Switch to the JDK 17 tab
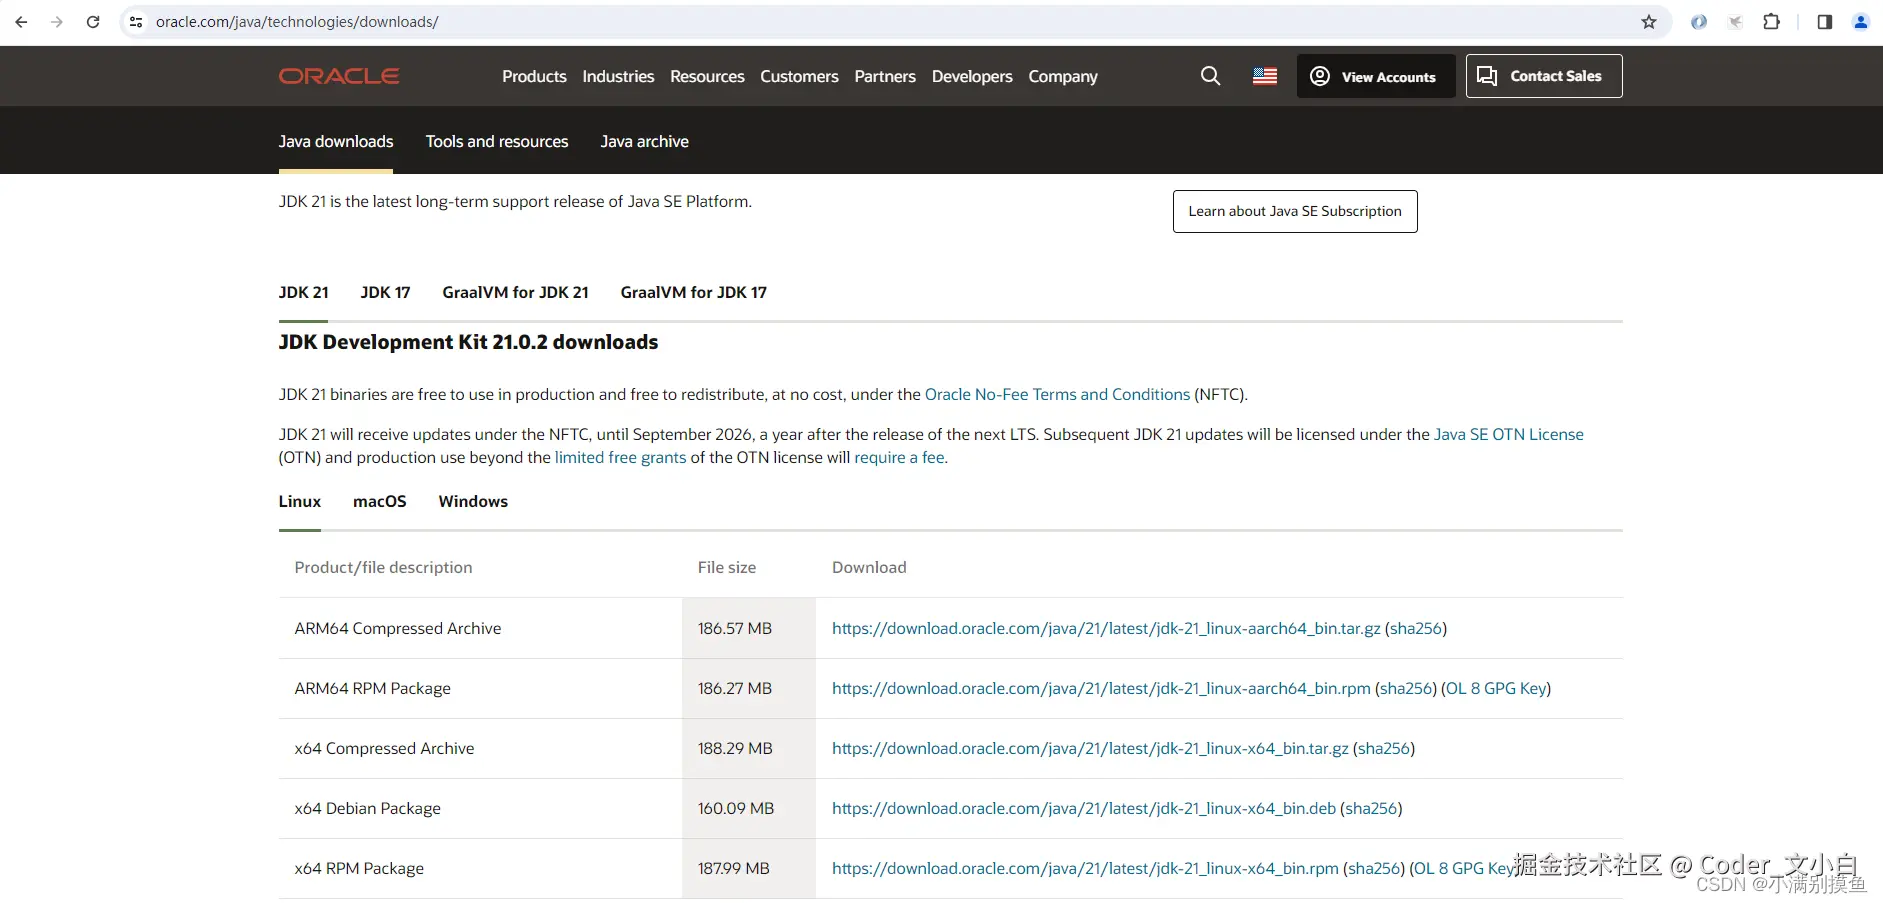This screenshot has height=903, width=1883. tap(385, 293)
